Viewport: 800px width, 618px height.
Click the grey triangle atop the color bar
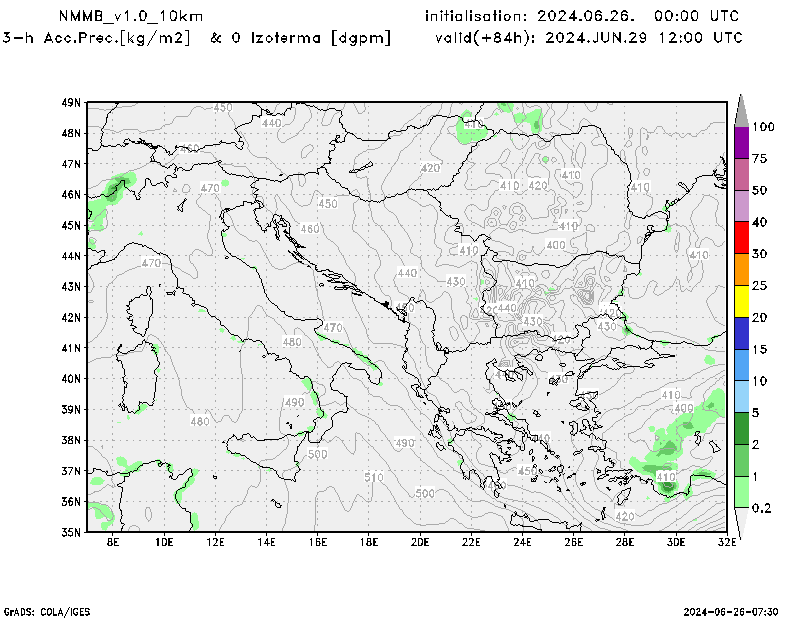point(741,110)
